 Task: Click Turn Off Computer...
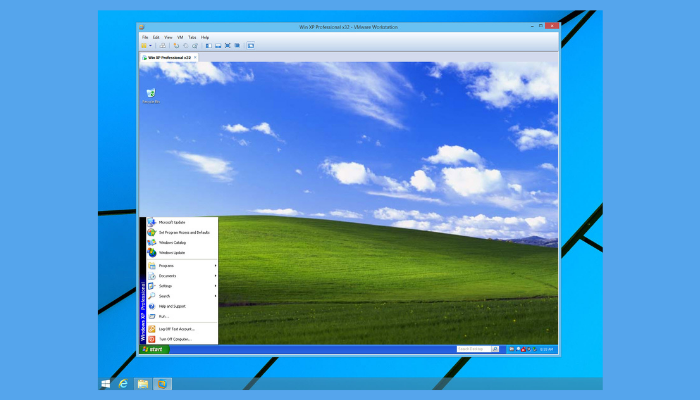click(182, 339)
